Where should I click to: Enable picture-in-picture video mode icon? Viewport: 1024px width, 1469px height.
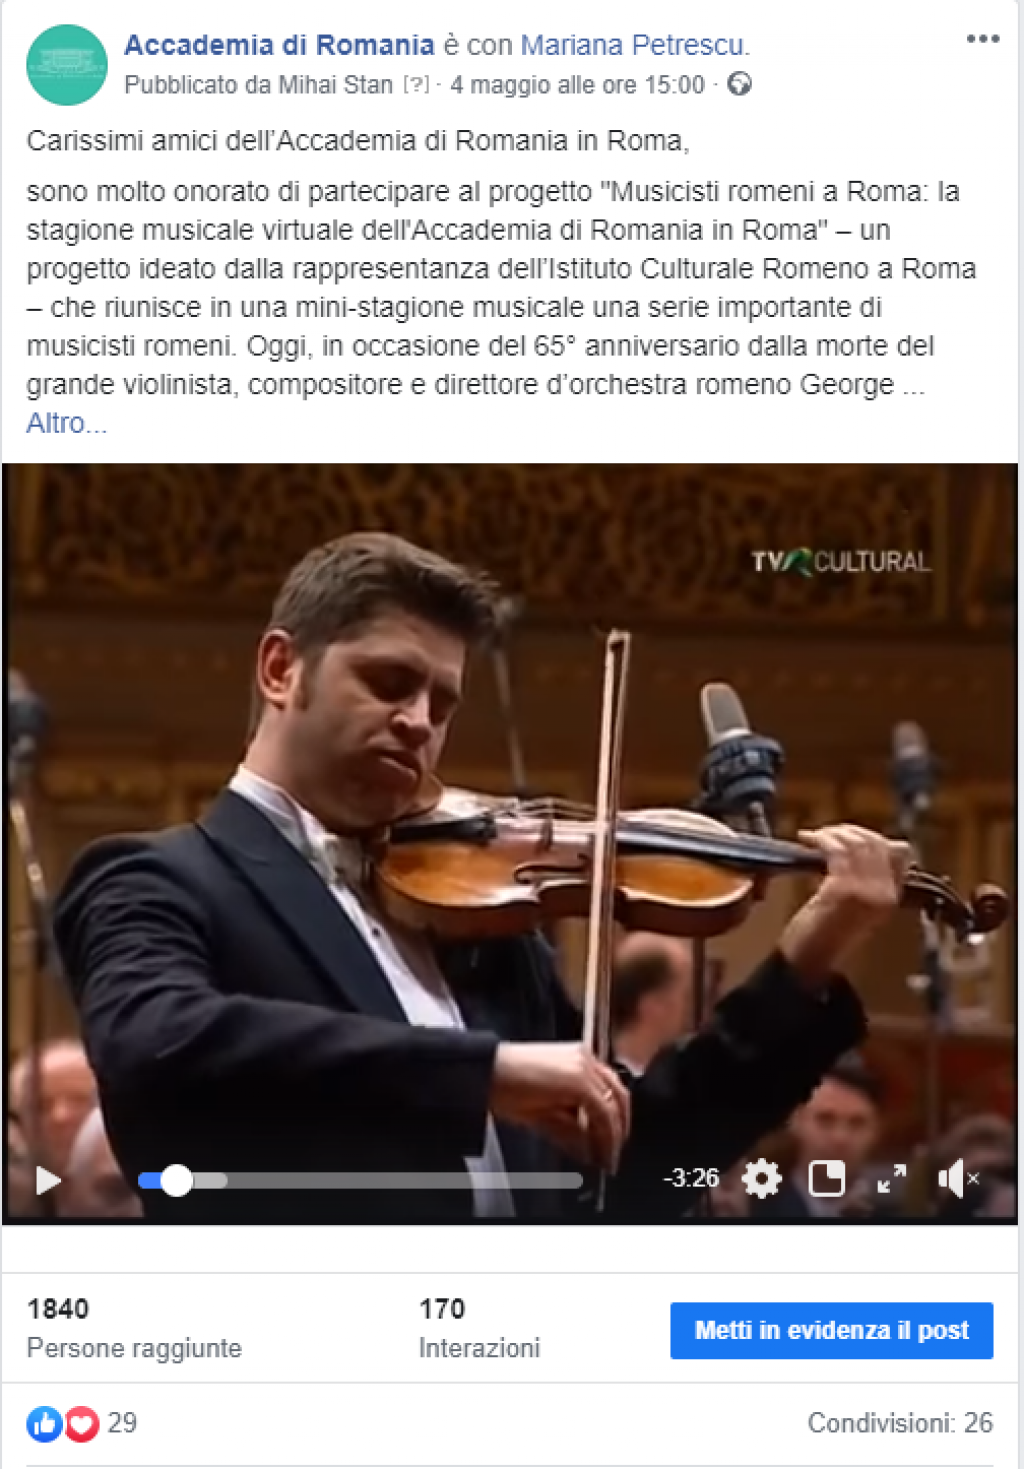pyautogui.click(x=826, y=1179)
